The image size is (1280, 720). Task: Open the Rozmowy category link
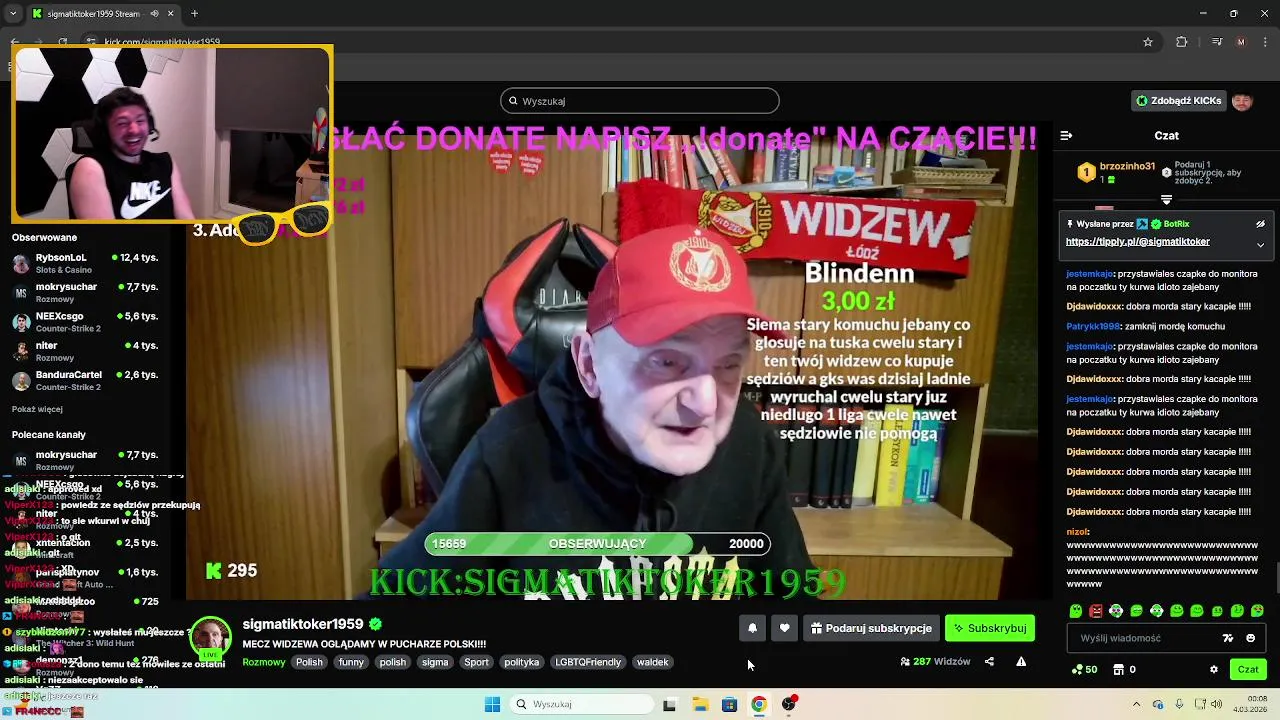264,662
